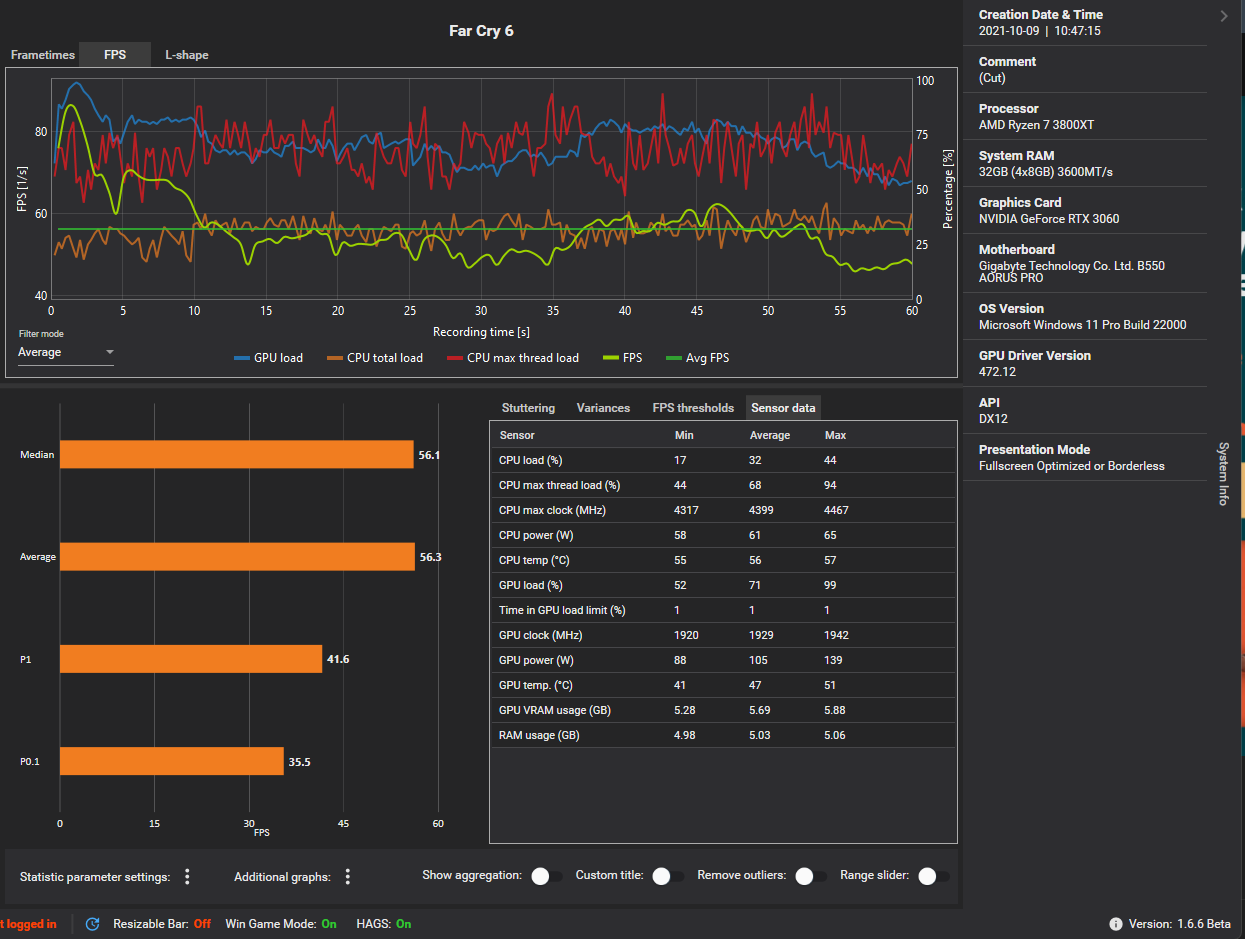1245x939 pixels.
Task: Open the Stuttering tab
Action: click(528, 408)
